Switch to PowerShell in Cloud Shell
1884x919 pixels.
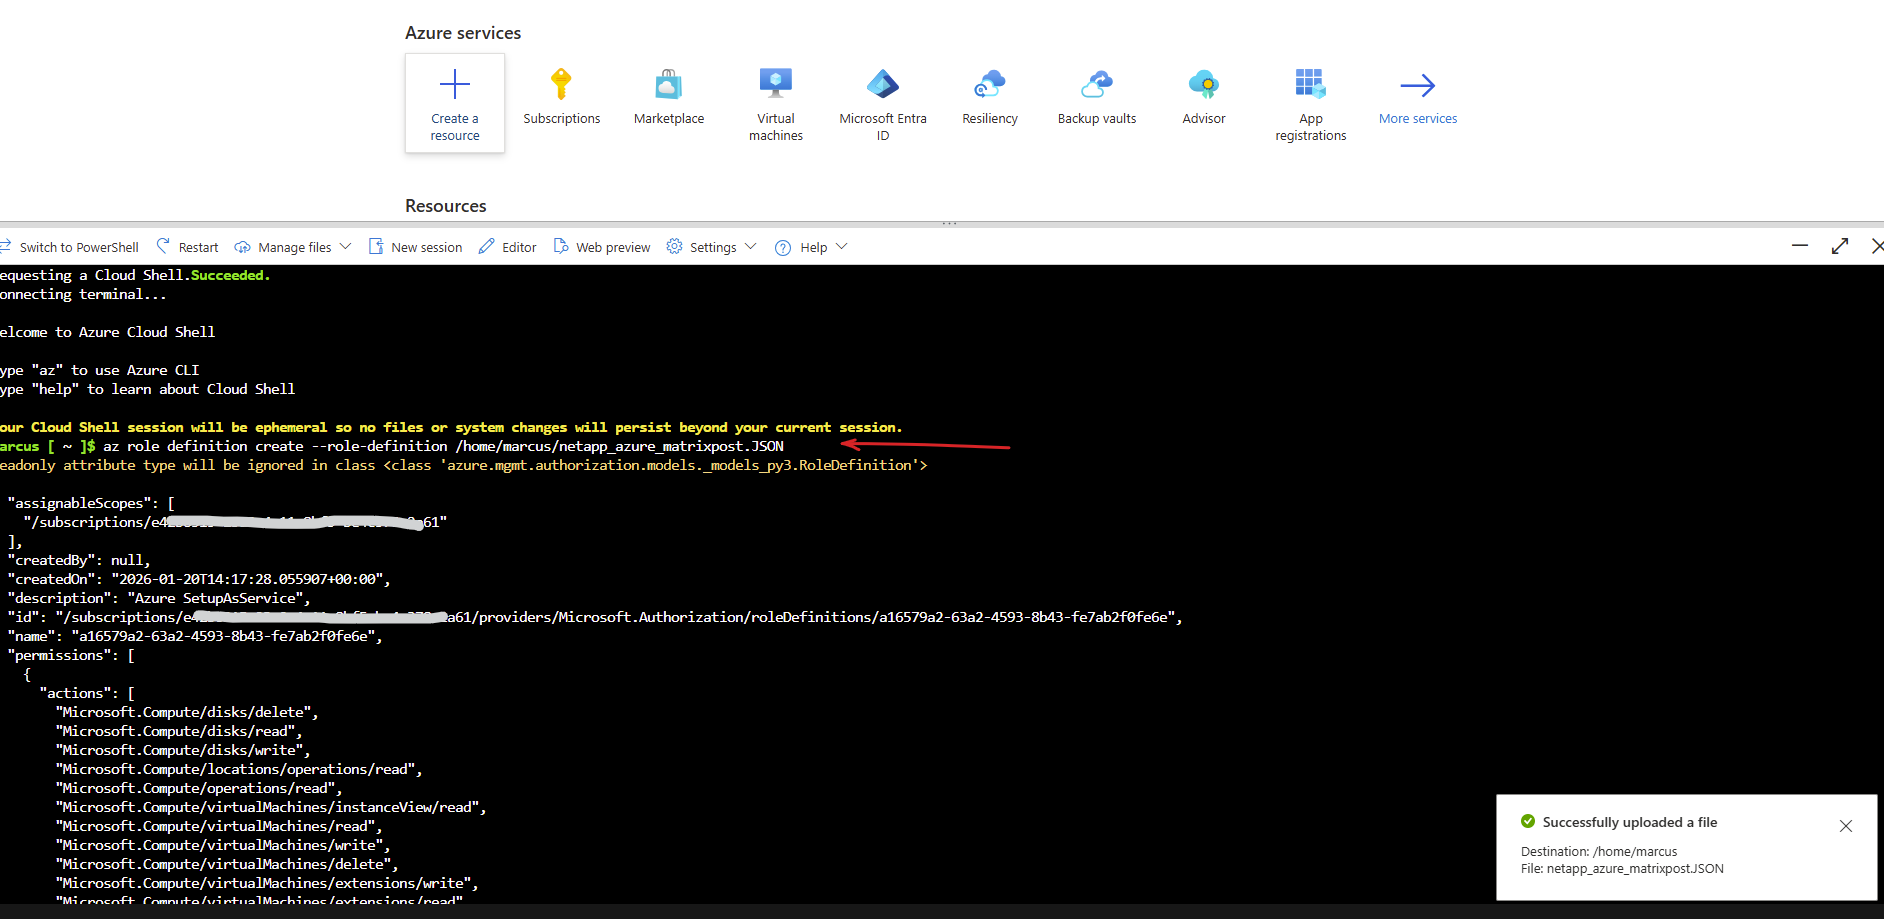pyautogui.click(x=70, y=247)
